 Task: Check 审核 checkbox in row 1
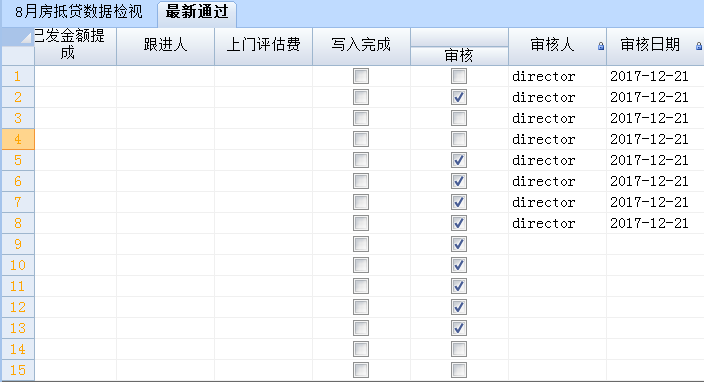coord(459,76)
